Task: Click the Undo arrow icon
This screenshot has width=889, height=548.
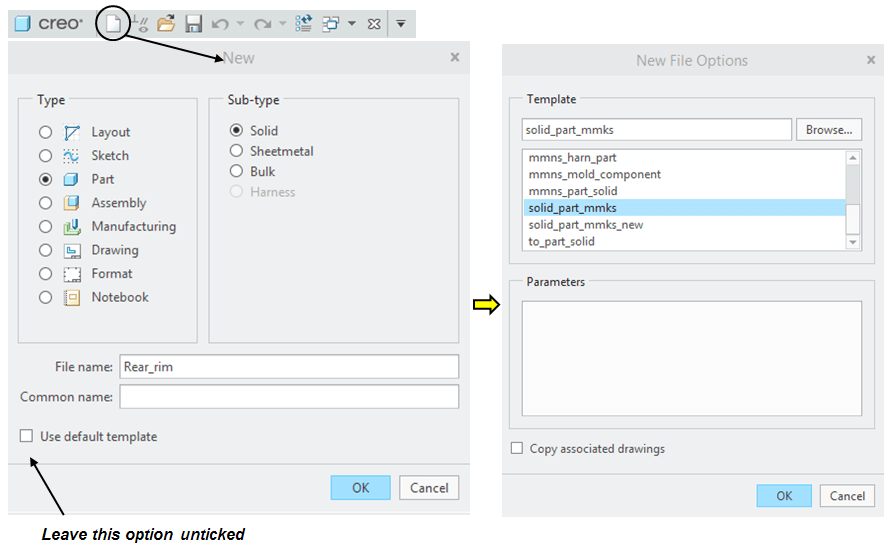Action: click(220, 23)
